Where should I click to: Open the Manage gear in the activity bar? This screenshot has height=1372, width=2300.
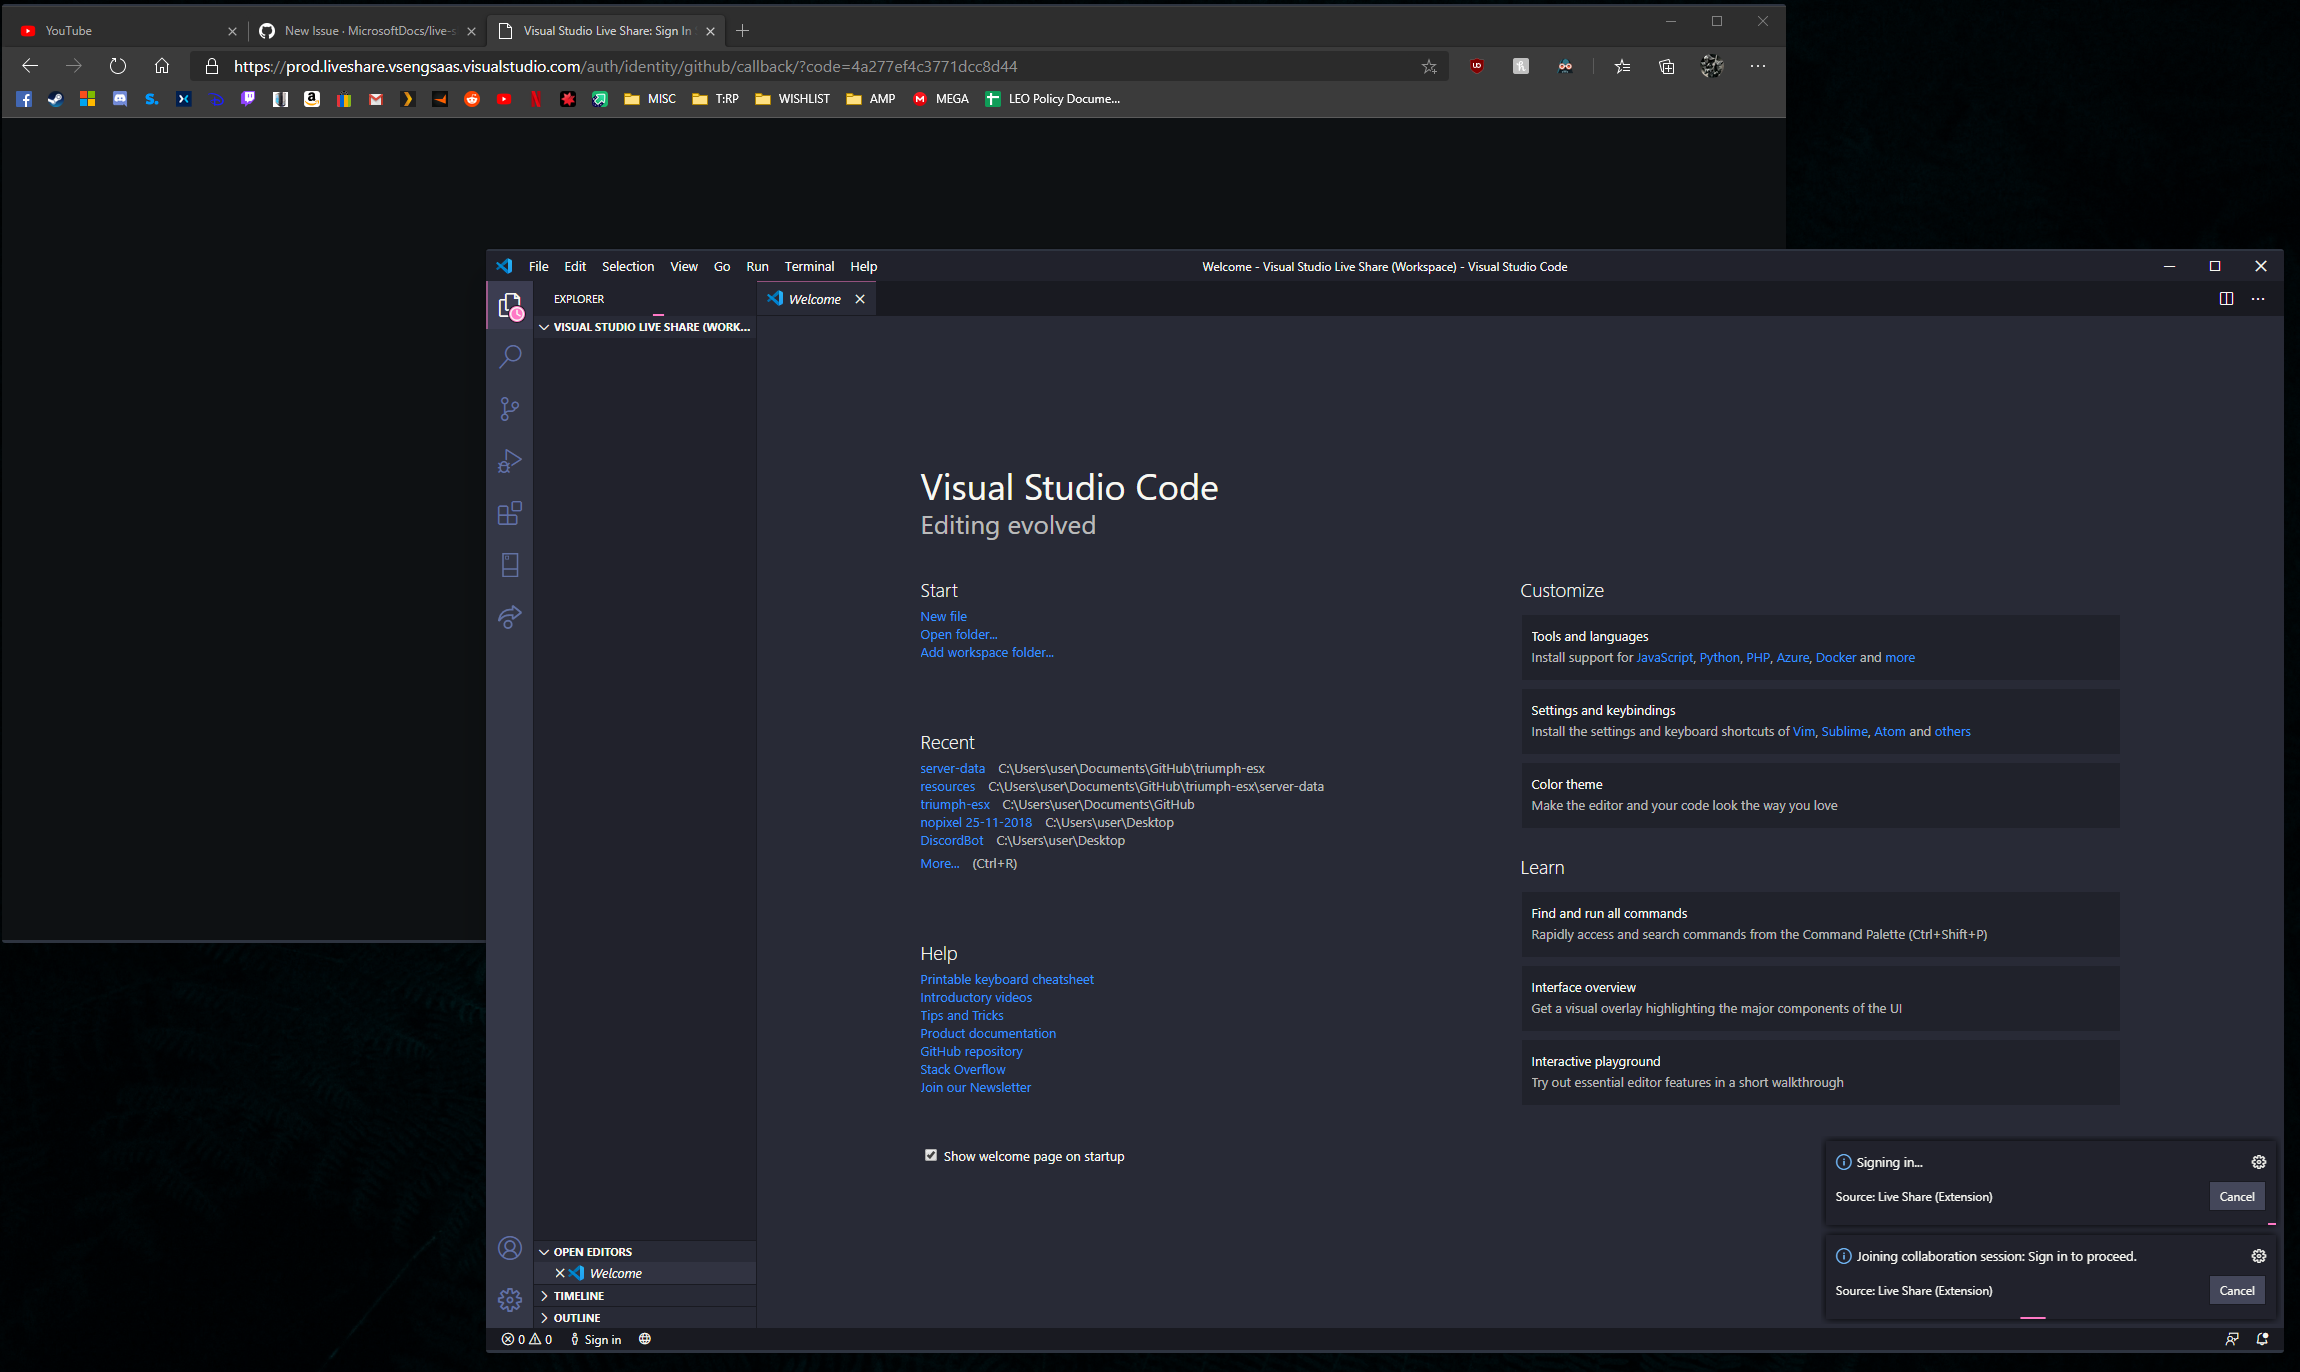[x=510, y=1300]
